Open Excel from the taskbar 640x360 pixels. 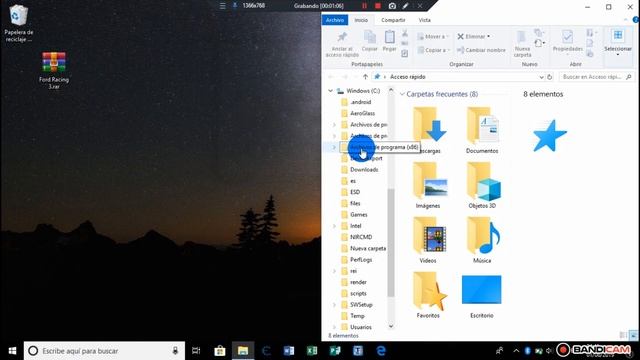click(x=312, y=351)
